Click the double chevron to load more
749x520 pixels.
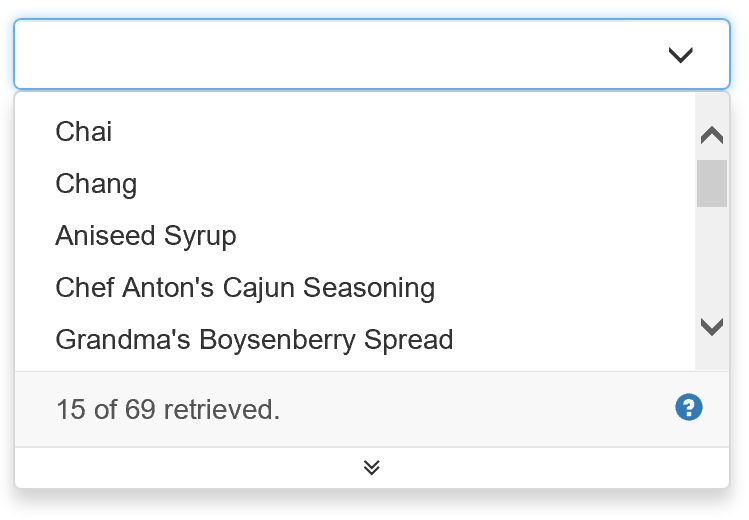tap(372, 467)
